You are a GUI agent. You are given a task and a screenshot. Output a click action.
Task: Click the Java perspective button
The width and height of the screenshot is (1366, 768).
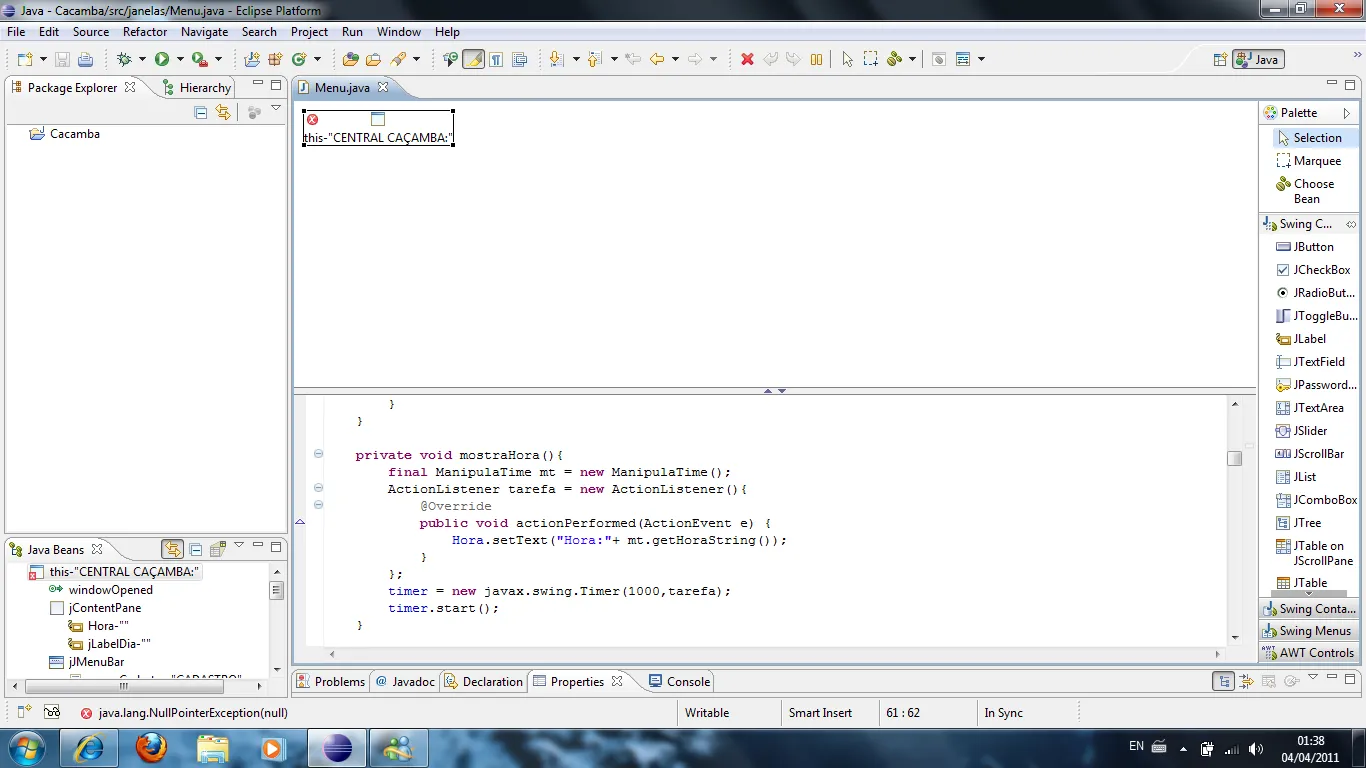click(x=1258, y=60)
